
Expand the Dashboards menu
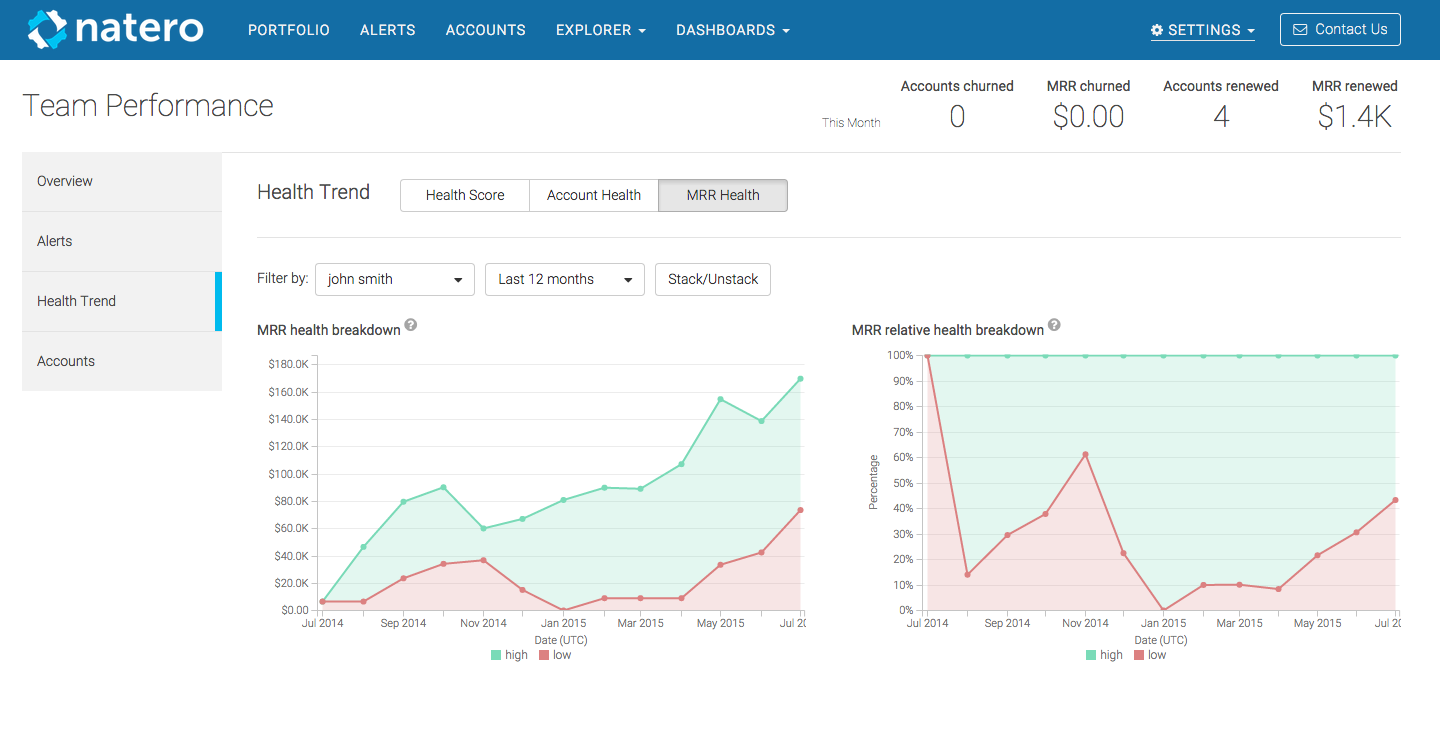732,30
